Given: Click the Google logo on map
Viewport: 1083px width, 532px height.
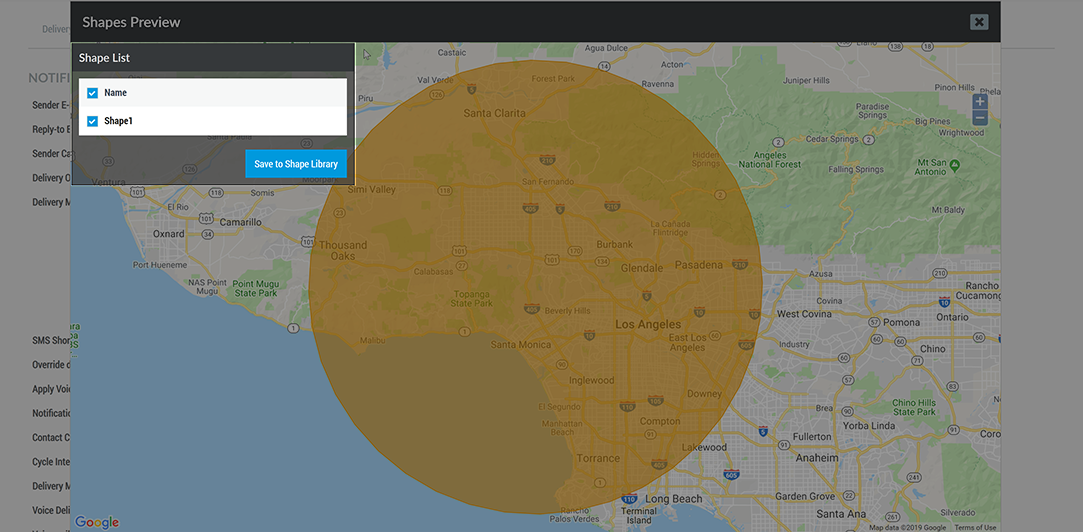Looking at the screenshot, I should (97, 522).
